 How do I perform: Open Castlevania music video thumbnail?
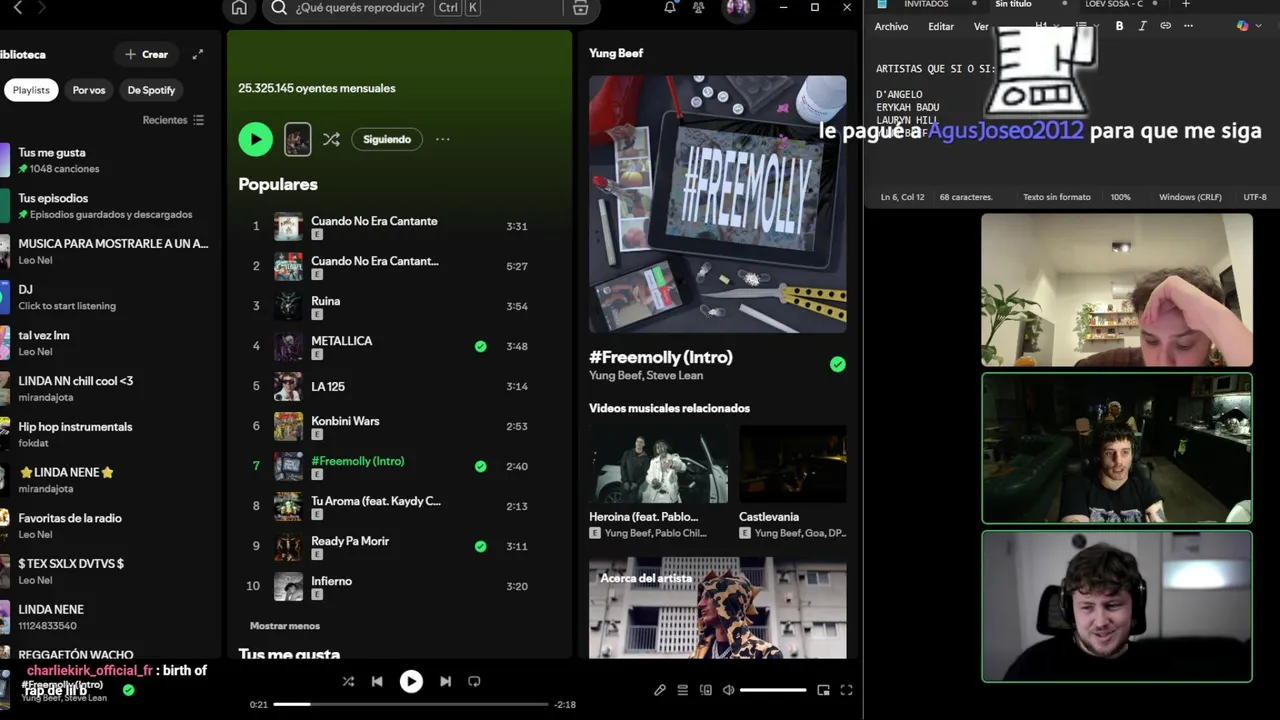(792, 465)
